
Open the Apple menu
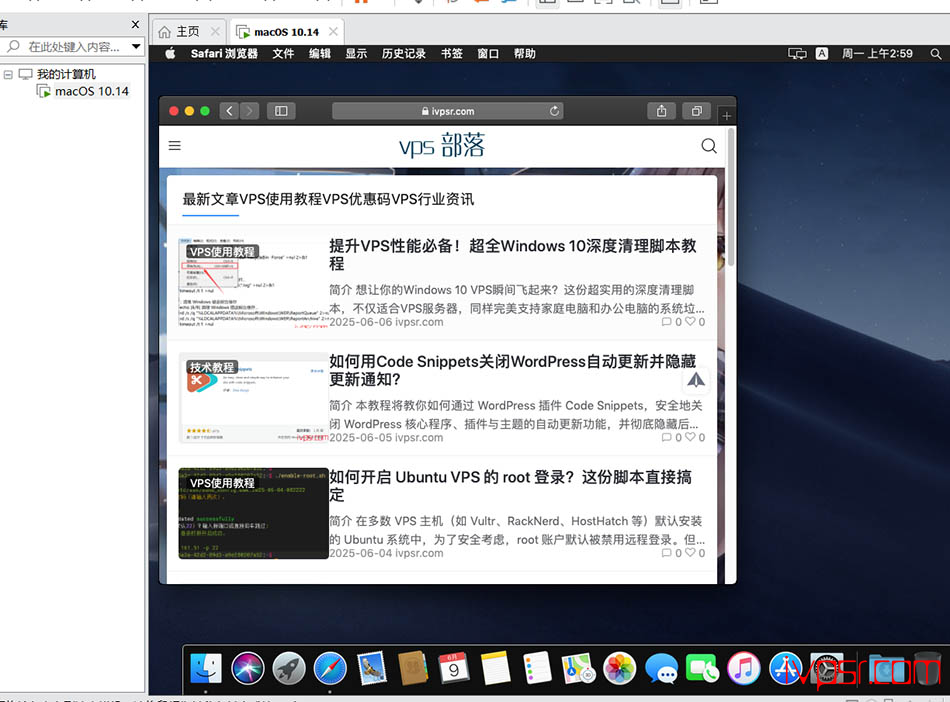coord(170,53)
